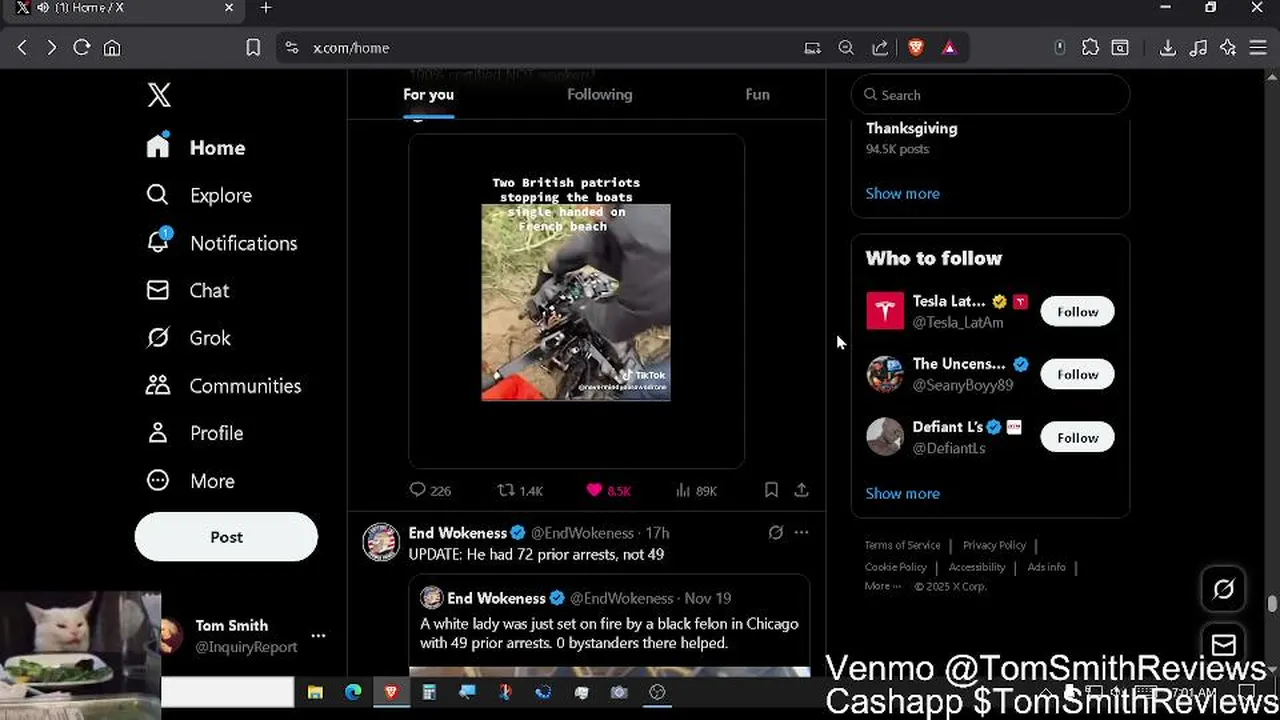Click the X search field
1280x720 pixels.
[990, 95]
